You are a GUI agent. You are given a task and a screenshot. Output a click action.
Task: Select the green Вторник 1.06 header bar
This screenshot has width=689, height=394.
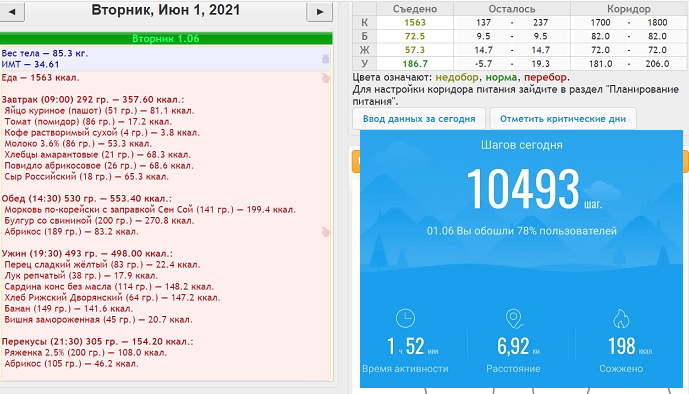coord(166,39)
